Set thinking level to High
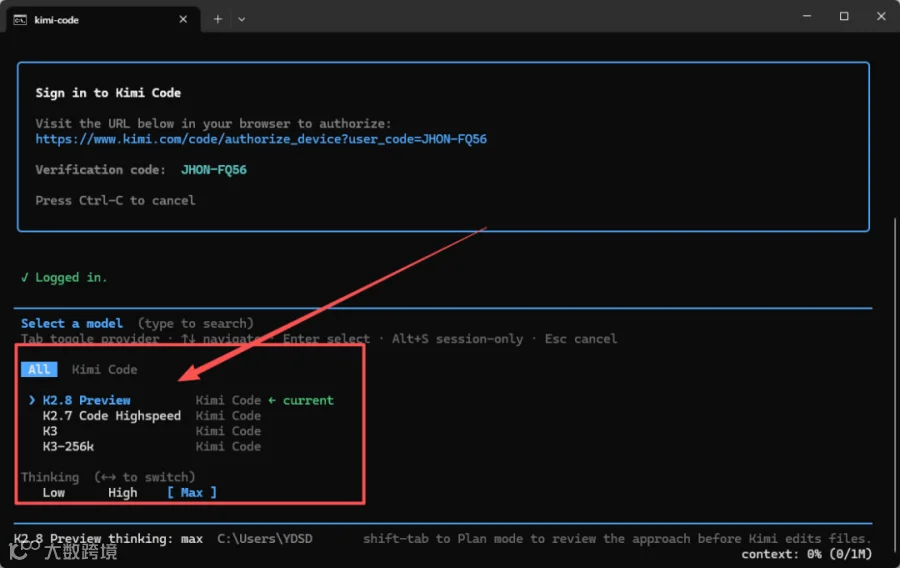 coord(122,493)
